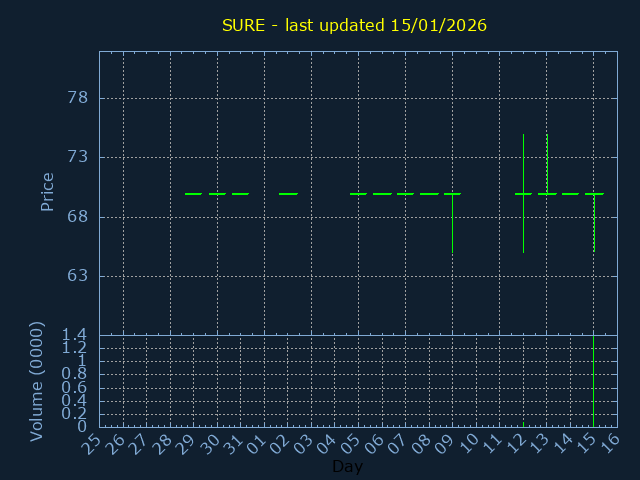Select the 68 price tick label
640x480 pixels.
pos(77,217)
